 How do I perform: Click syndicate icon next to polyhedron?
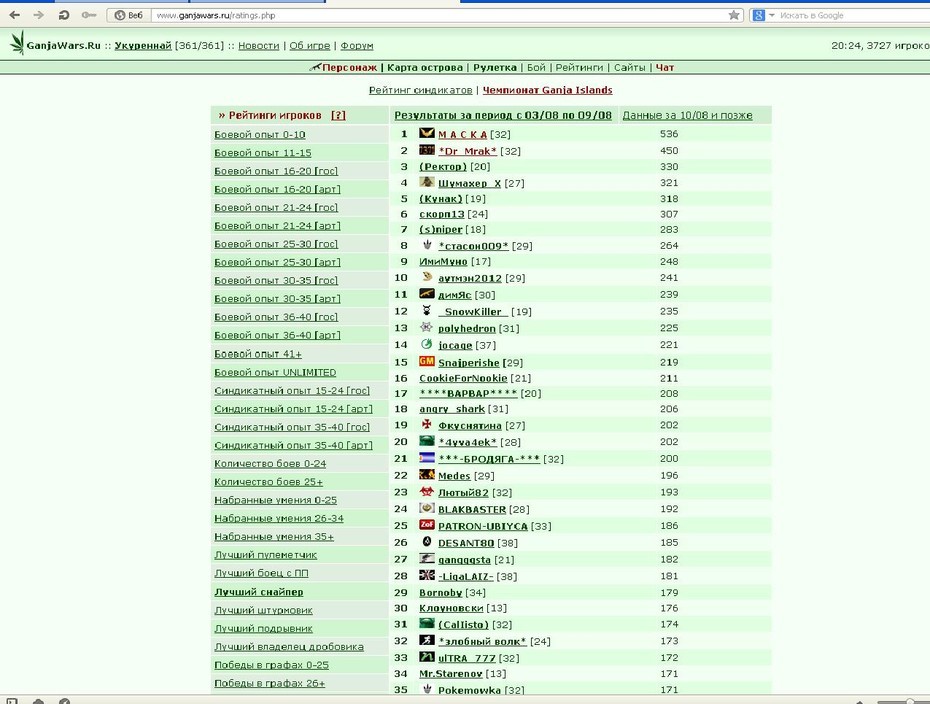point(427,327)
